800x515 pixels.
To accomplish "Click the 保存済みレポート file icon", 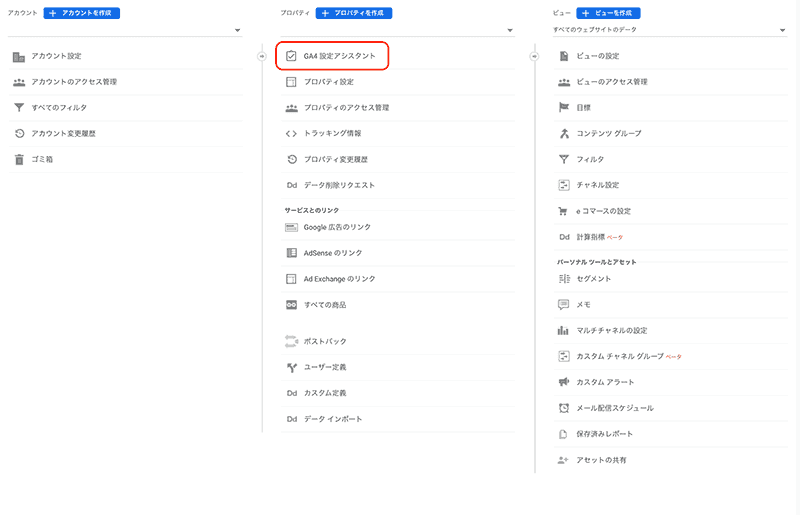I will click(563, 434).
